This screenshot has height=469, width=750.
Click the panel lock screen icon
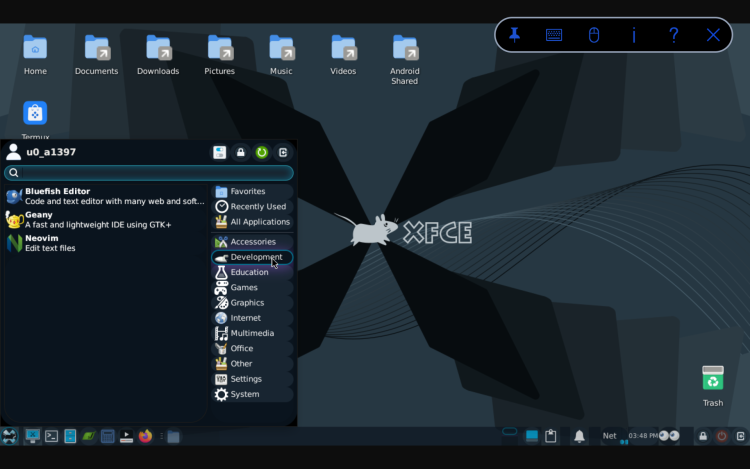703,436
